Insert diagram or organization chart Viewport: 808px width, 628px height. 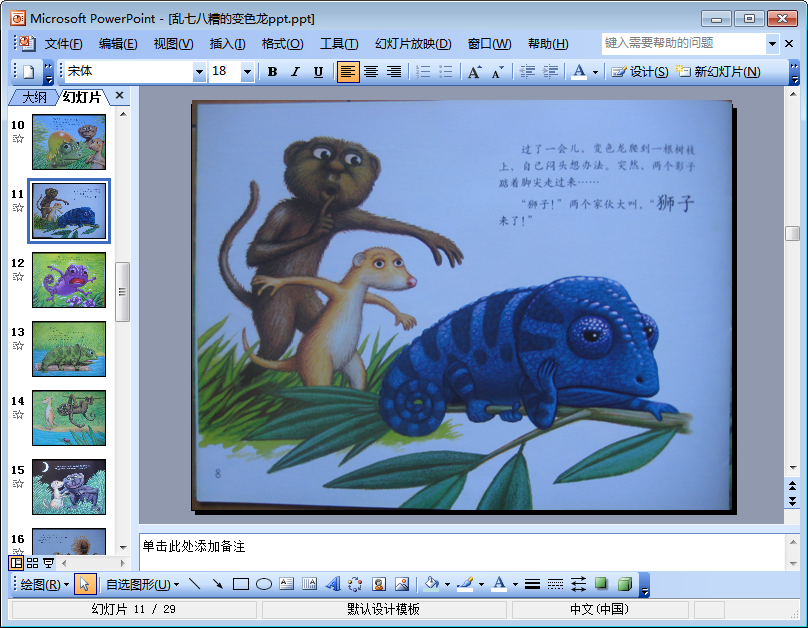[356, 584]
